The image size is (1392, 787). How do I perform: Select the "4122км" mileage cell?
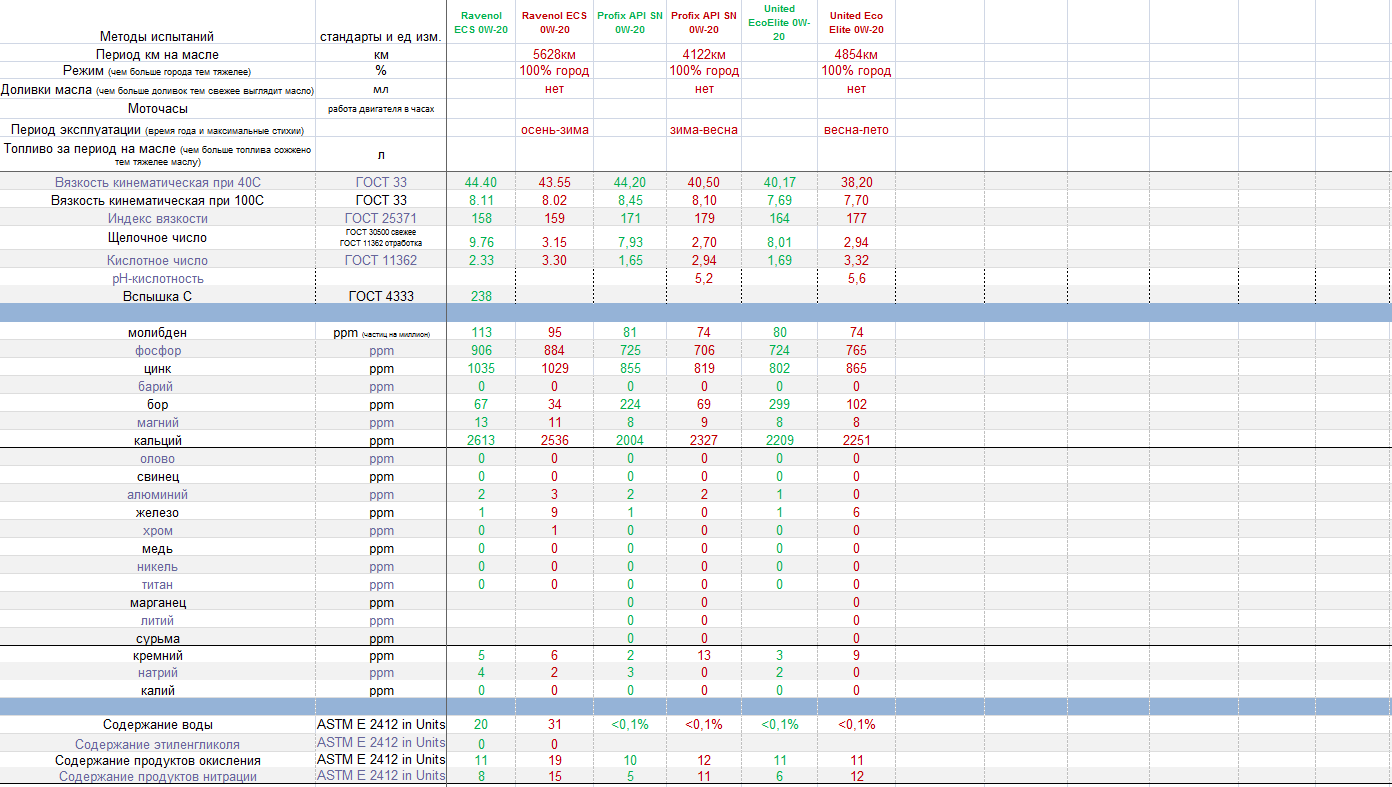(x=704, y=54)
